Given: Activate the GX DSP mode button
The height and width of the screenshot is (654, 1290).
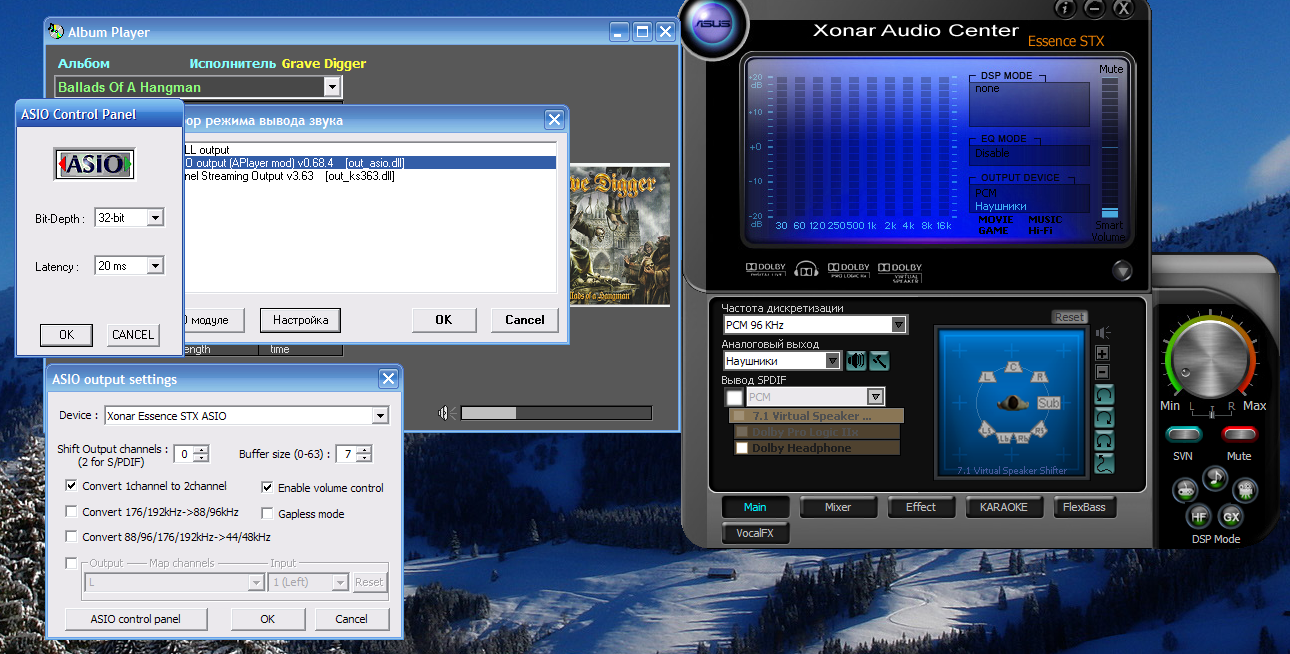Looking at the screenshot, I should (1231, 517).
